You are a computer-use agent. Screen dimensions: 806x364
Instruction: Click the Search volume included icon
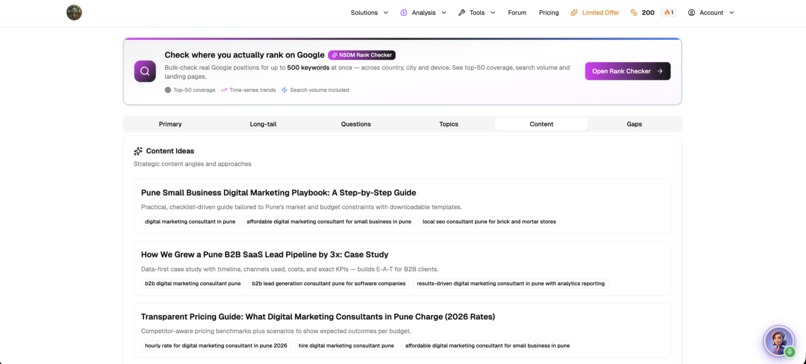point(284,90)
